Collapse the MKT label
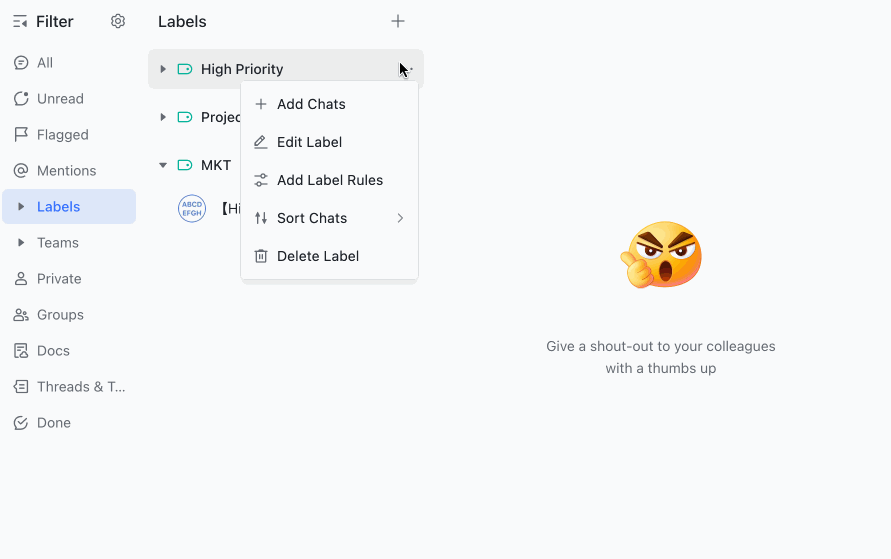Viewport: 891px width, 559px height. (x=163, y=165)
